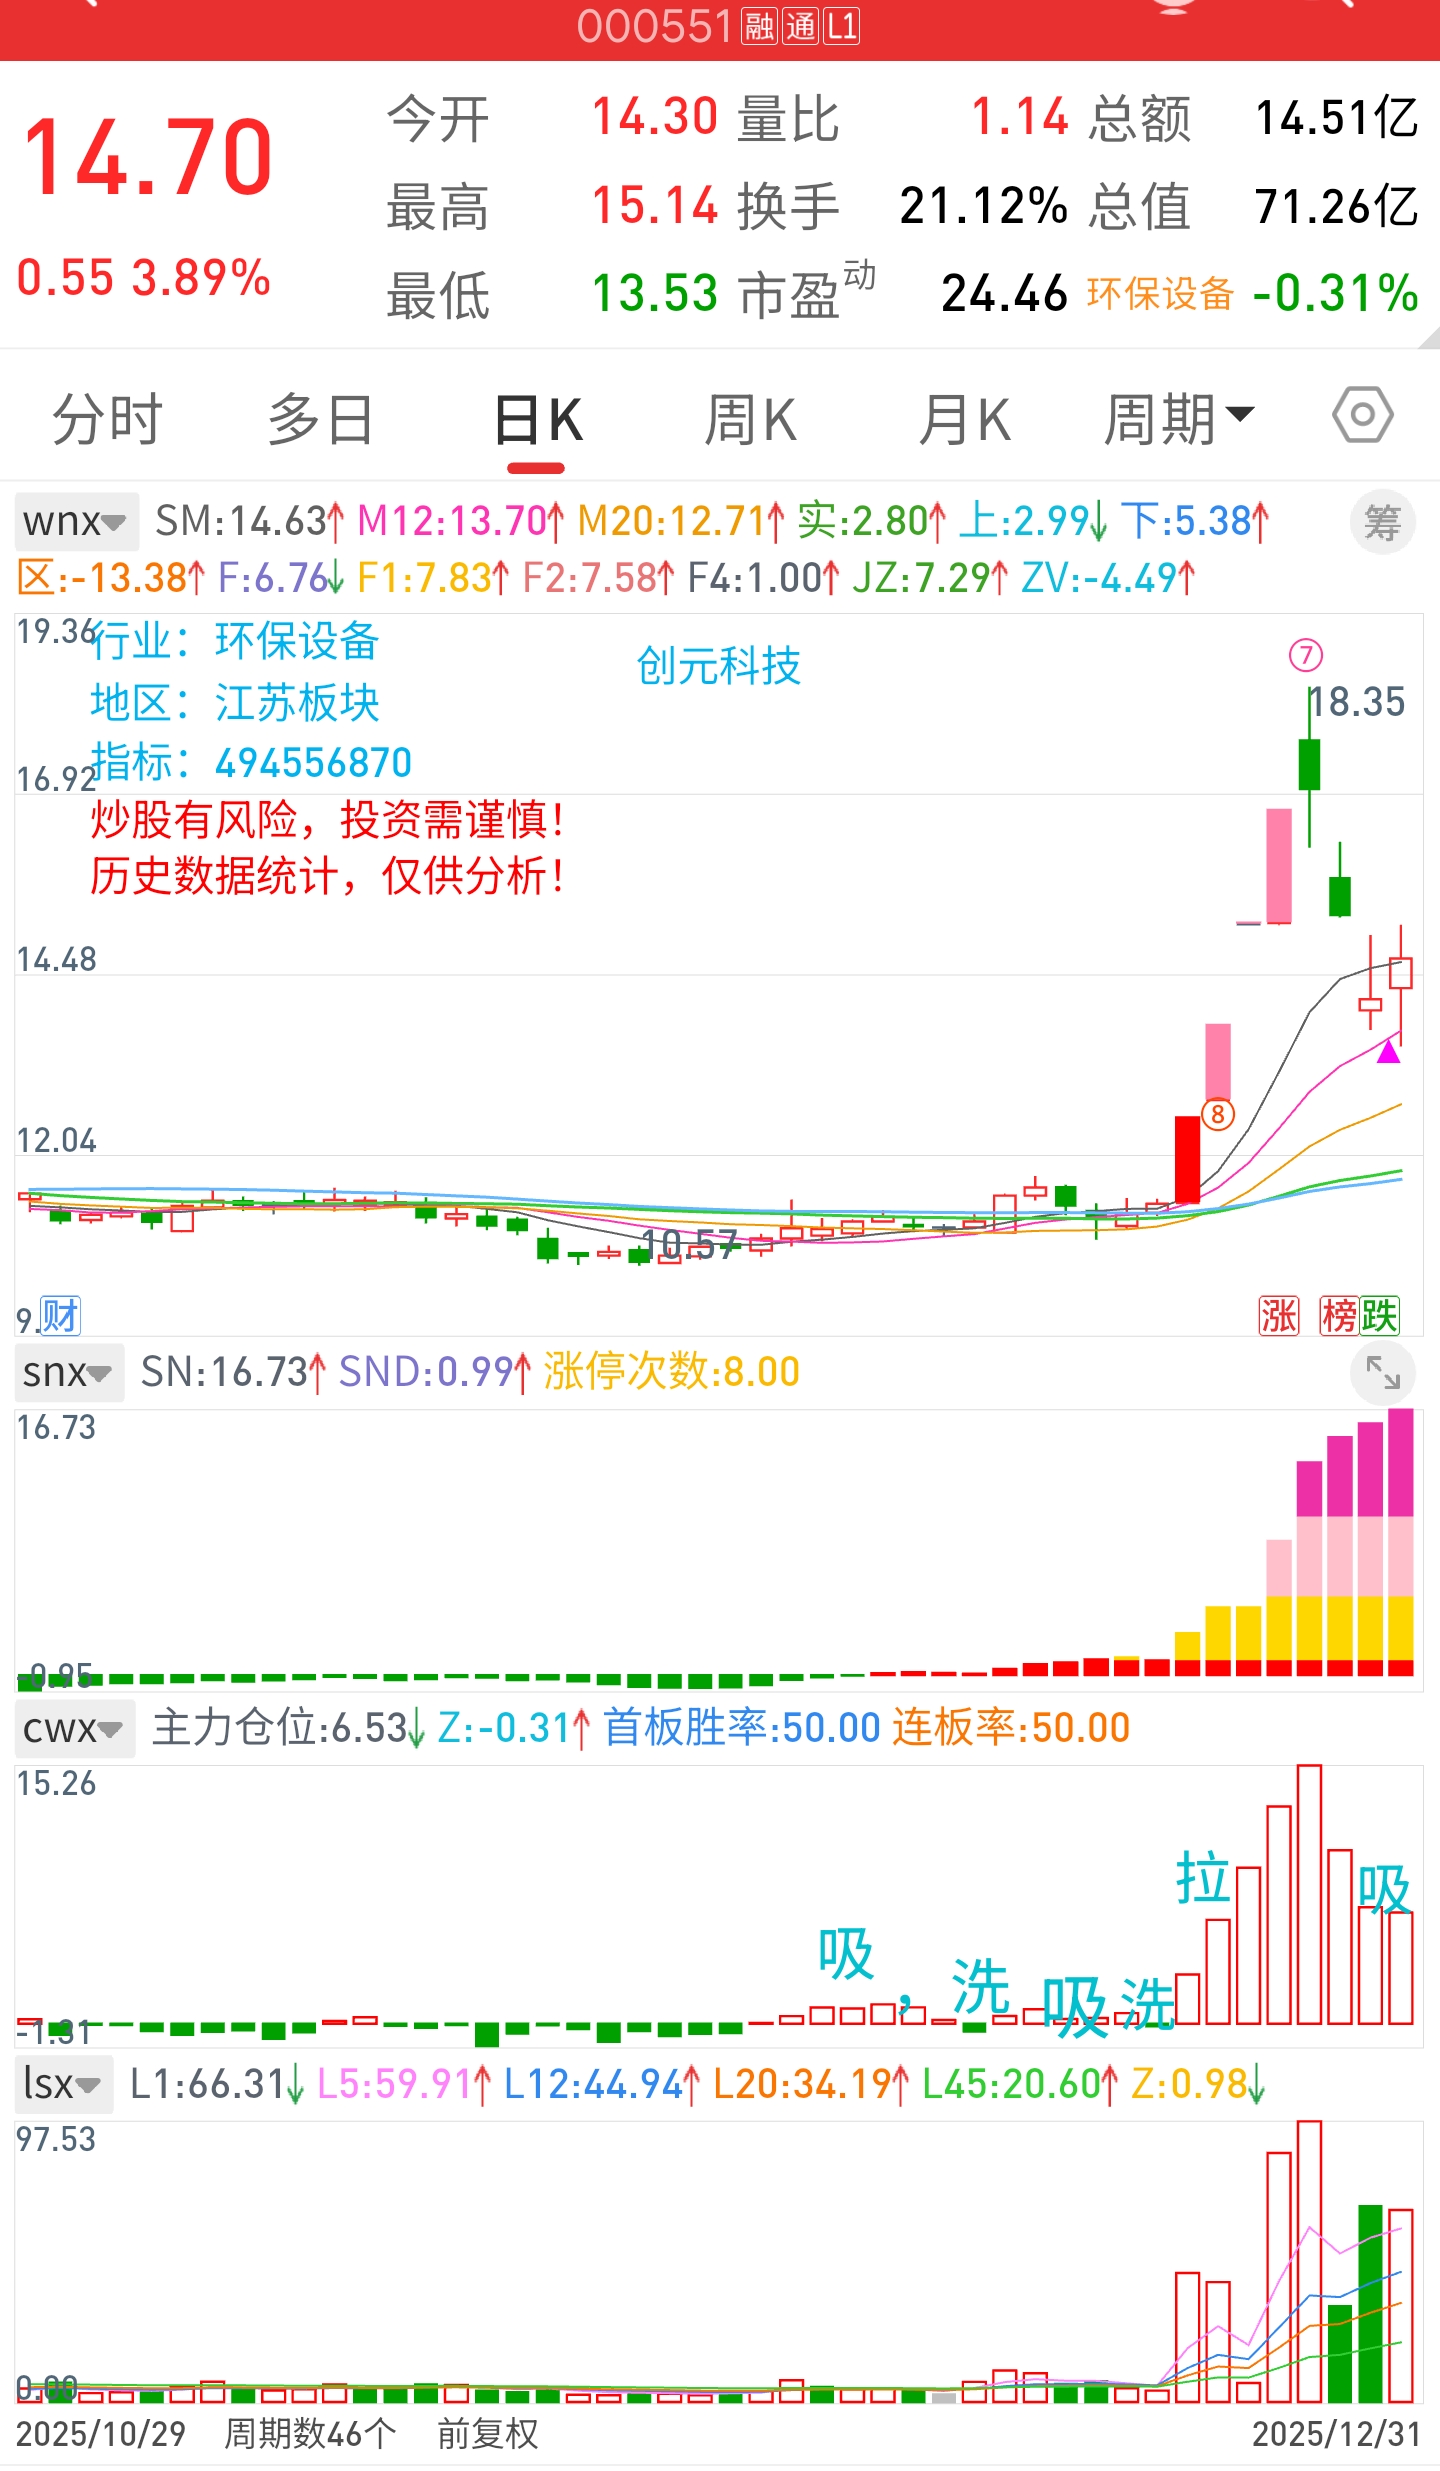Tap the 地区: 江苏板块 label
This screenshot has height=2471, width=1440.
235,702
